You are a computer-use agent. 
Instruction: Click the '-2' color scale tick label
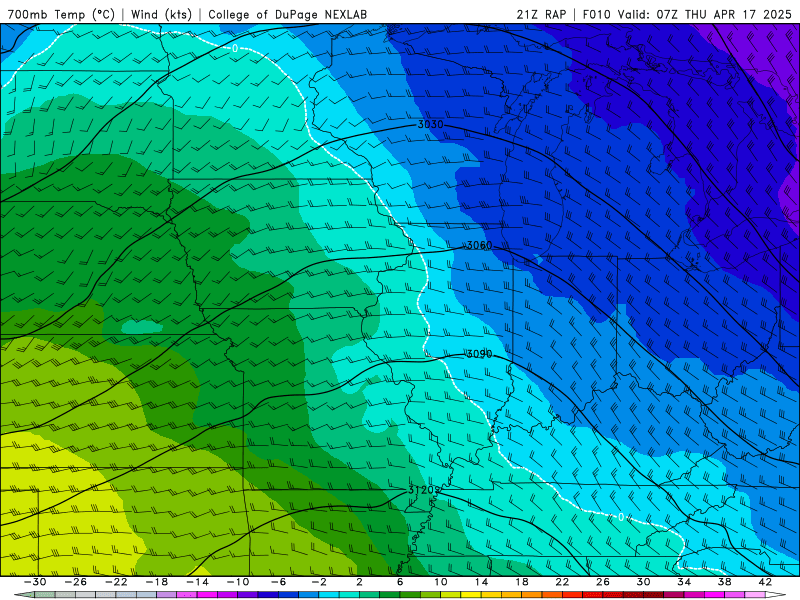tap(319, 582)
